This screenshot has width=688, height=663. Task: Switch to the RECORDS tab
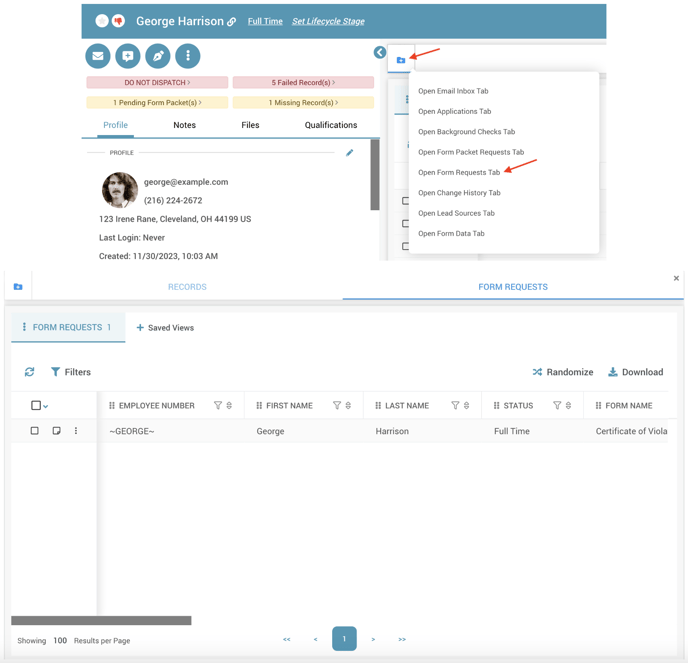pos(187,287)
